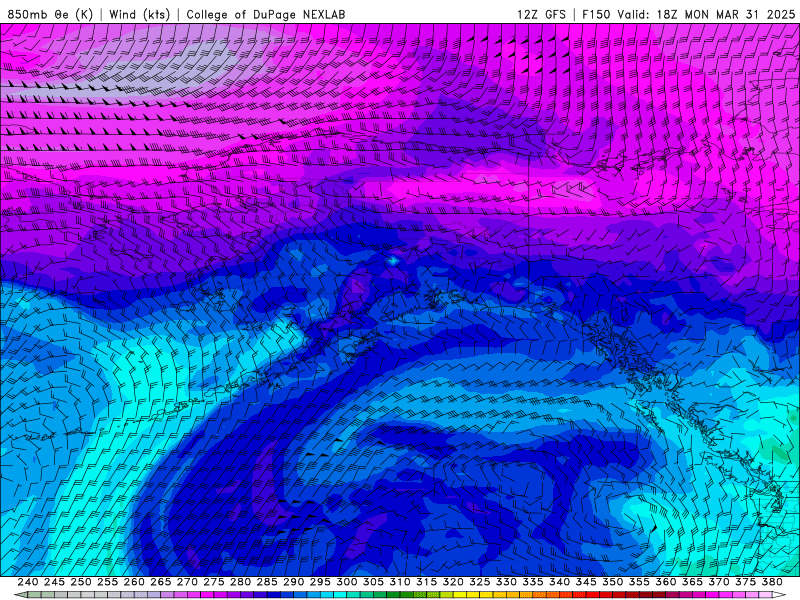Select the 245 scale label
800x600 pixels.
point(54,582)
